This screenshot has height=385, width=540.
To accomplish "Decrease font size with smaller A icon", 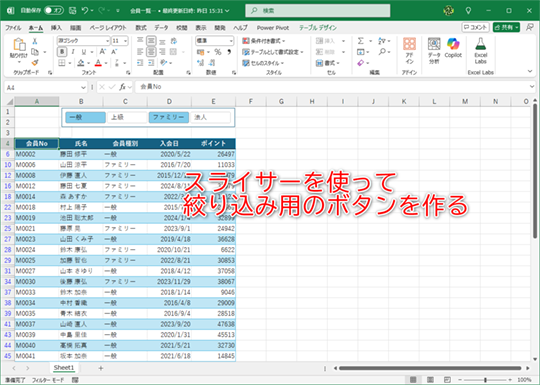I will pos(114,52).
